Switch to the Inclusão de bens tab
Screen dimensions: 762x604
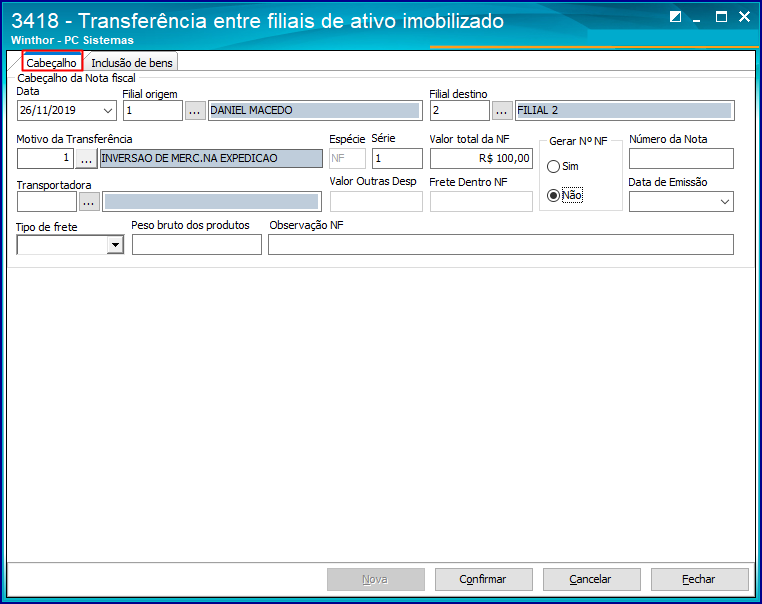[x=132, y=63]
